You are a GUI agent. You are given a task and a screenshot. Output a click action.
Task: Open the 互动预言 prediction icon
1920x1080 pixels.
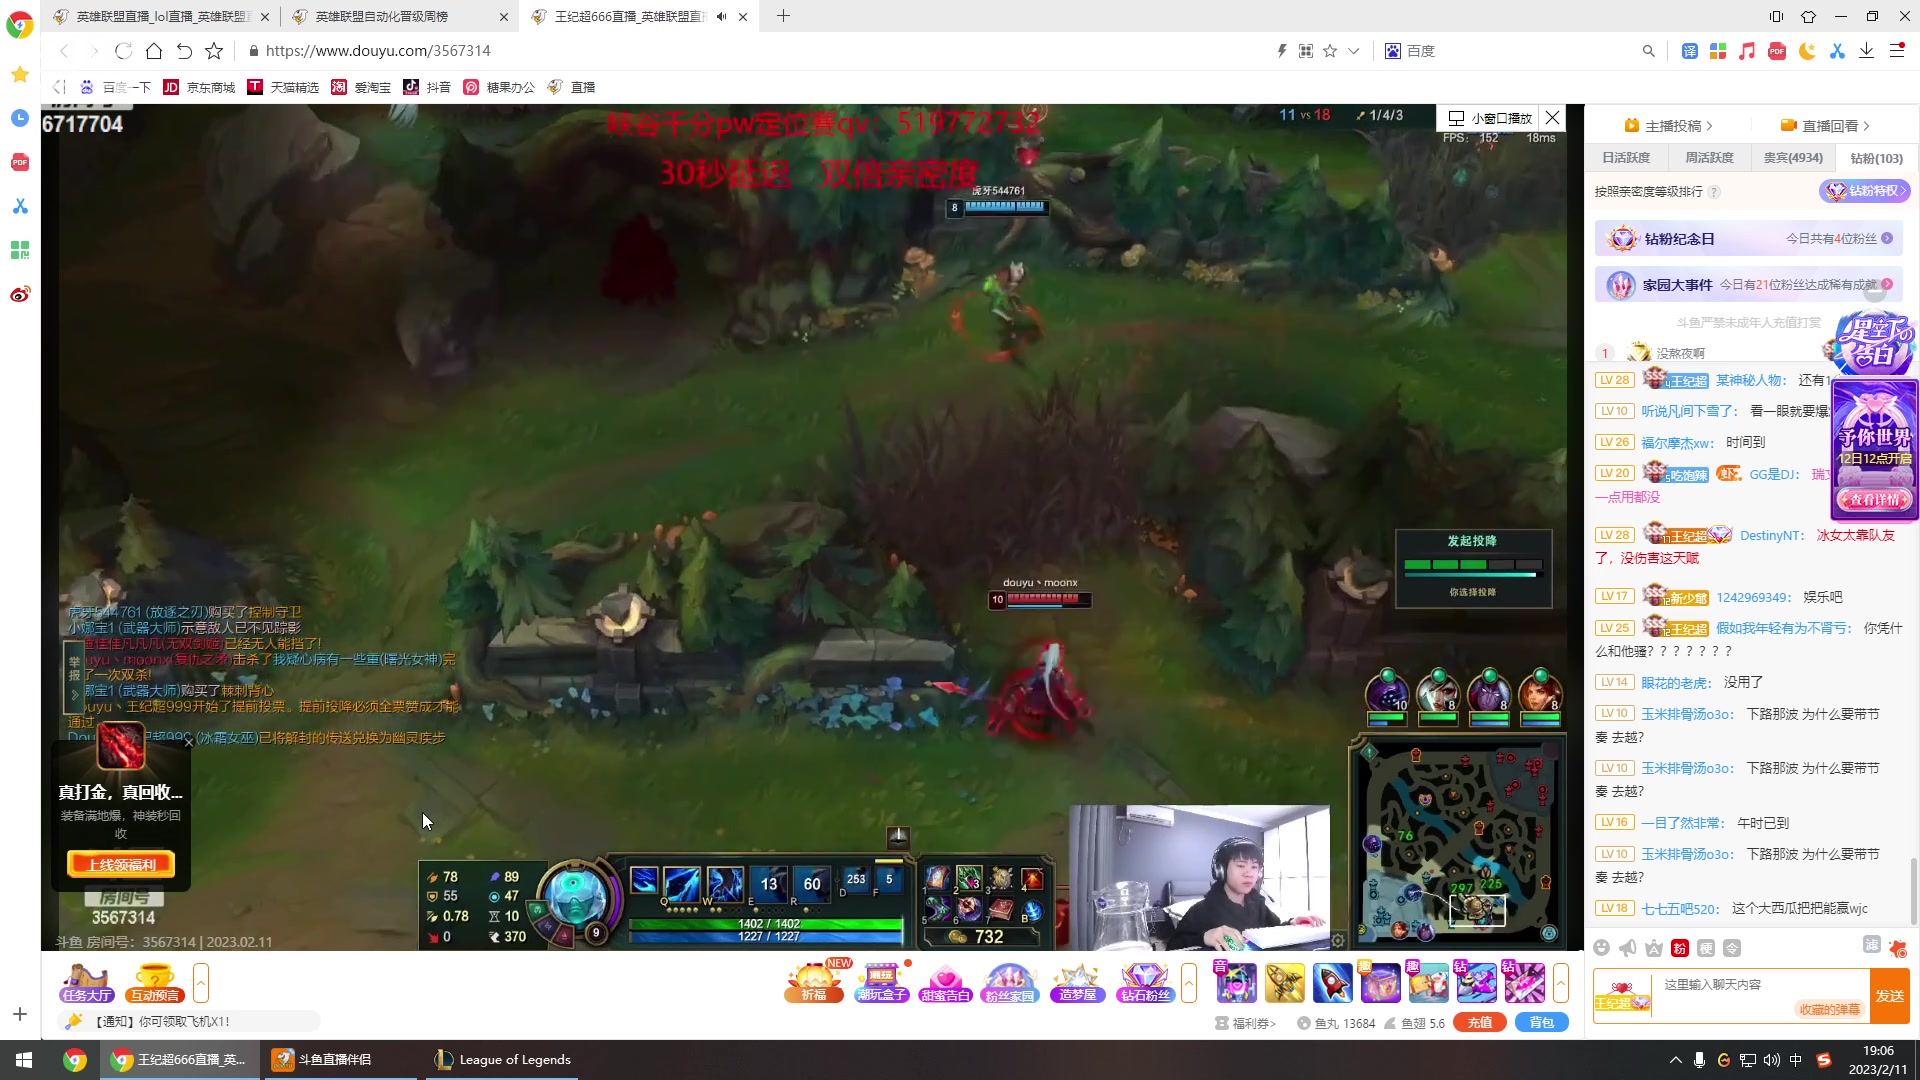pos(155,982)
